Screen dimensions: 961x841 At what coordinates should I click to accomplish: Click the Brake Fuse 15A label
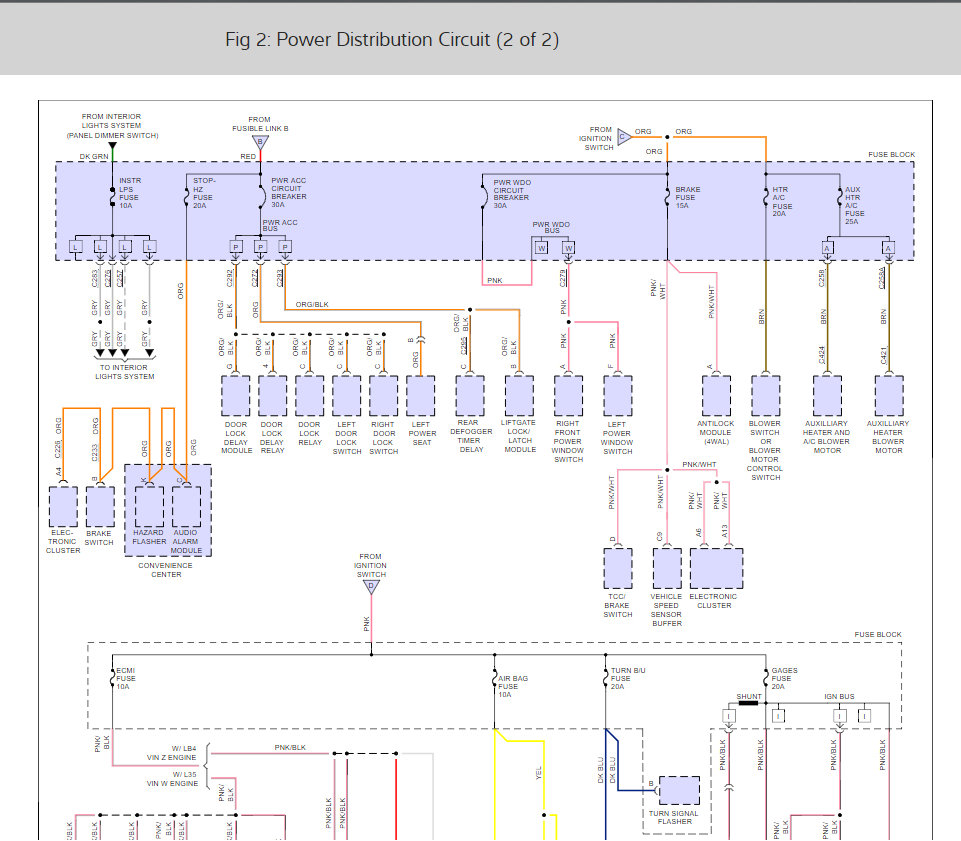pos(688,198)
